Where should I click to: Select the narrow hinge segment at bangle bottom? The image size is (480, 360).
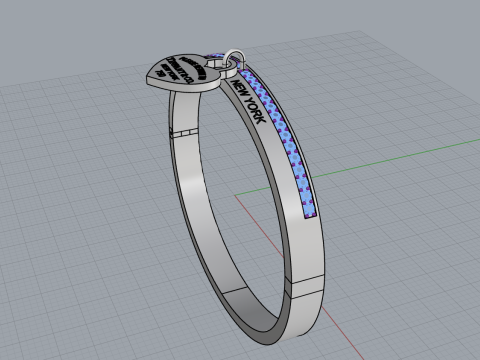(x=307, y=287)
